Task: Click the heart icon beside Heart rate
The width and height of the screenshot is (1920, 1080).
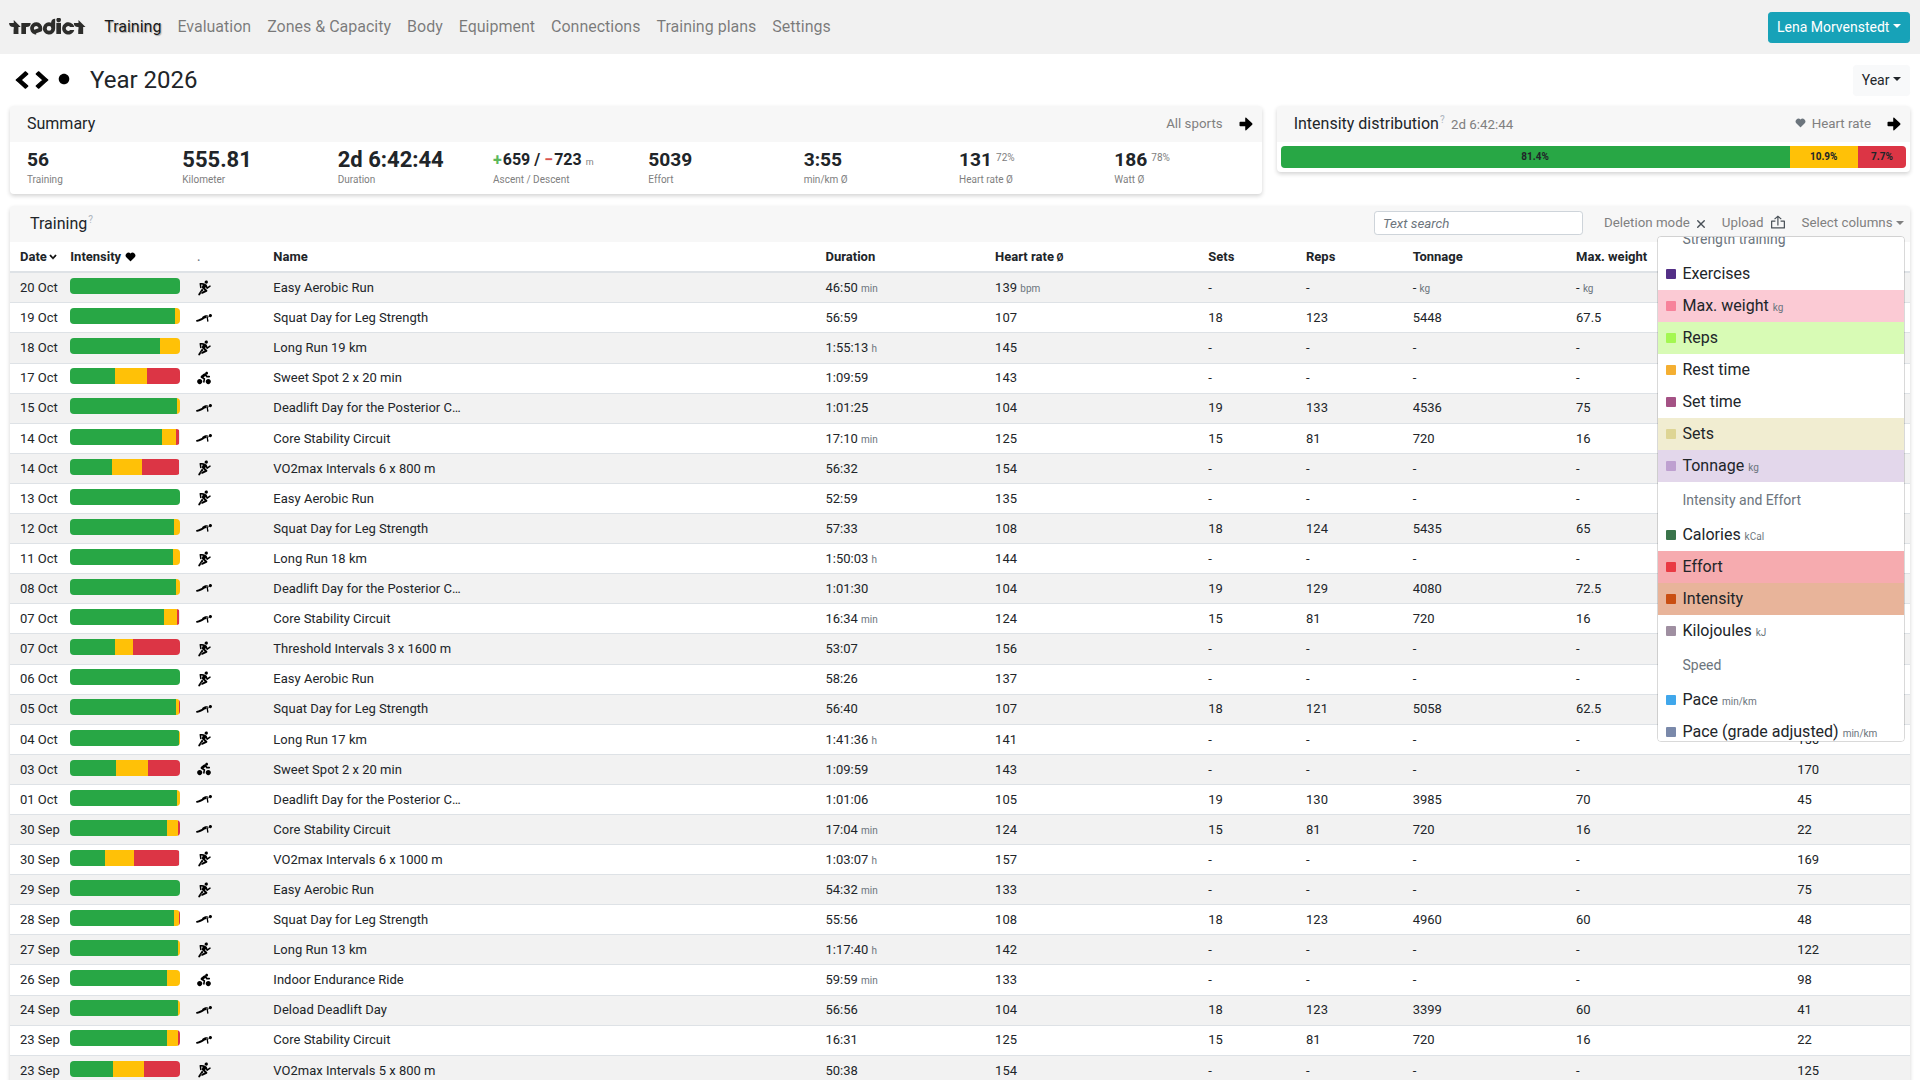Action: (x=1800, y=124)
